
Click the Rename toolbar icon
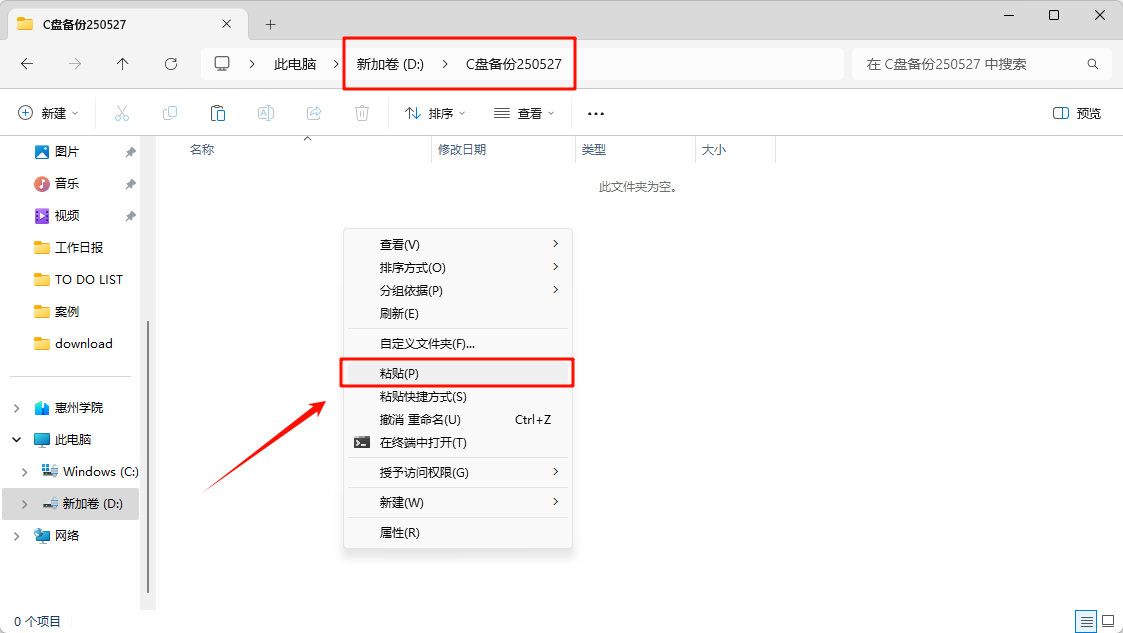[266, 113]
